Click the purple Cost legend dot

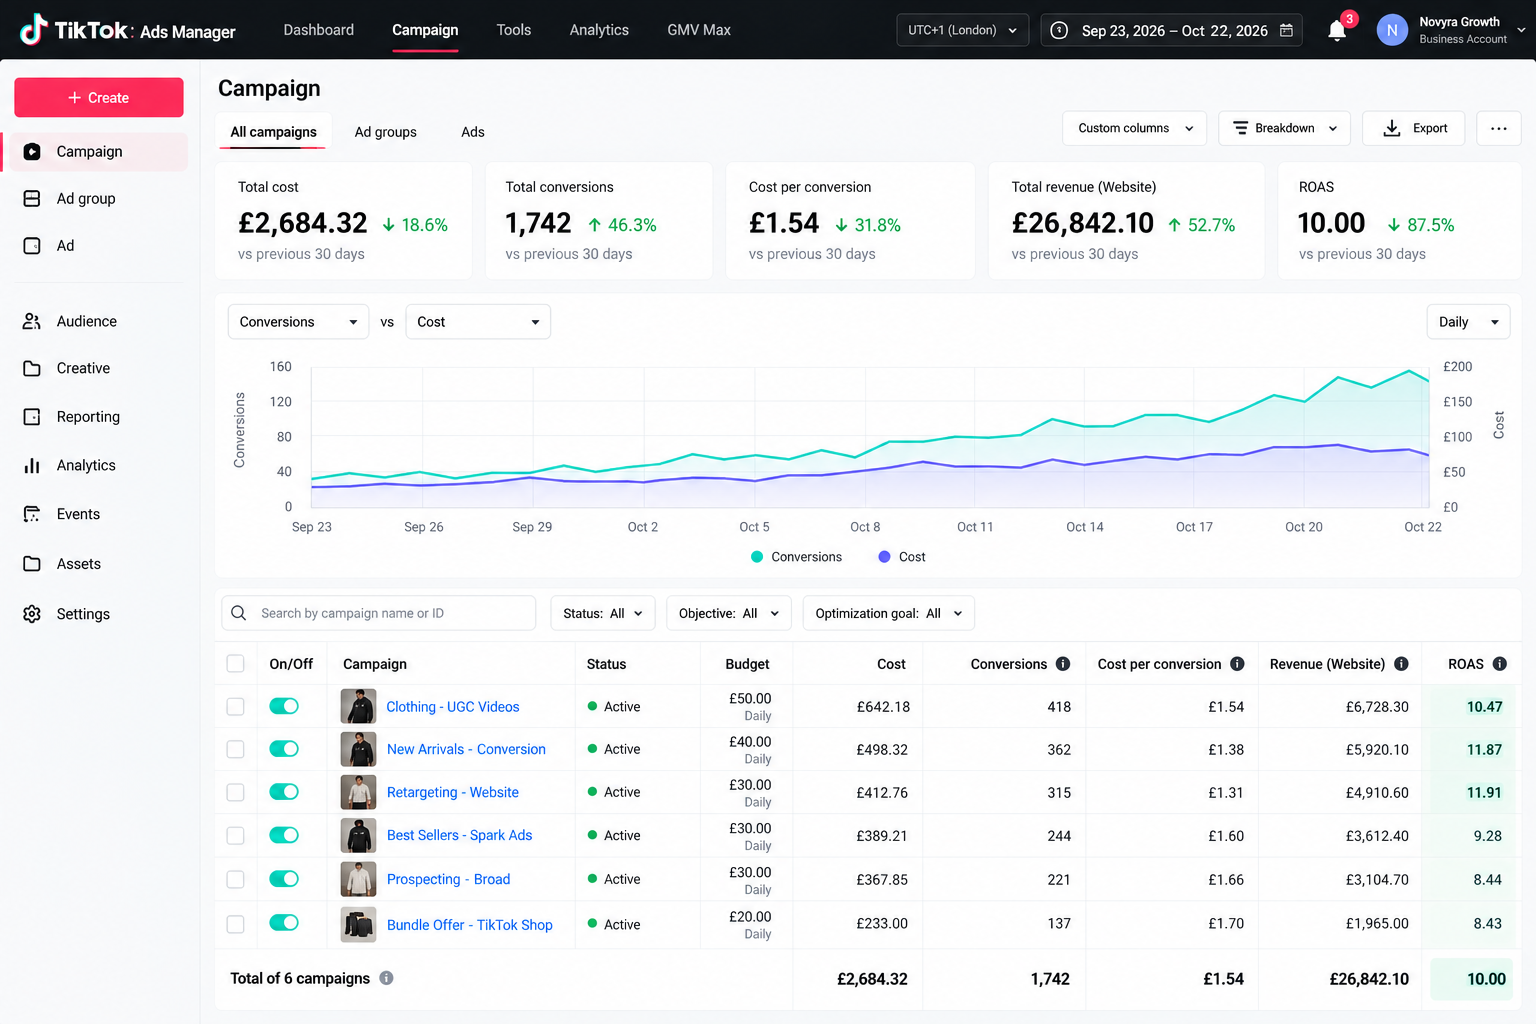[884, 557]
